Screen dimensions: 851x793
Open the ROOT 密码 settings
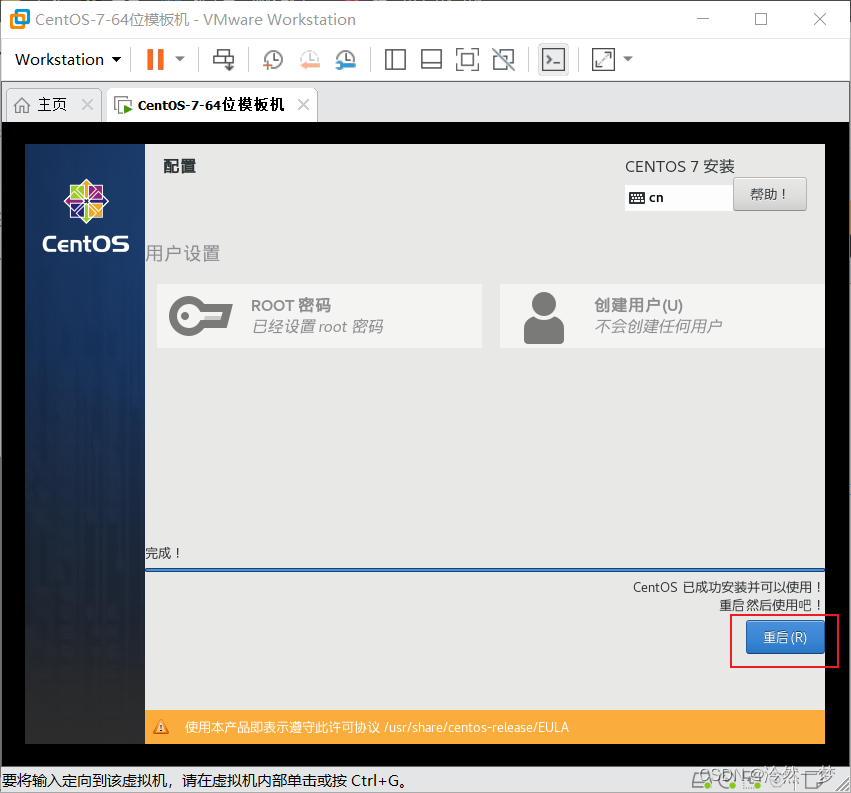319,316
